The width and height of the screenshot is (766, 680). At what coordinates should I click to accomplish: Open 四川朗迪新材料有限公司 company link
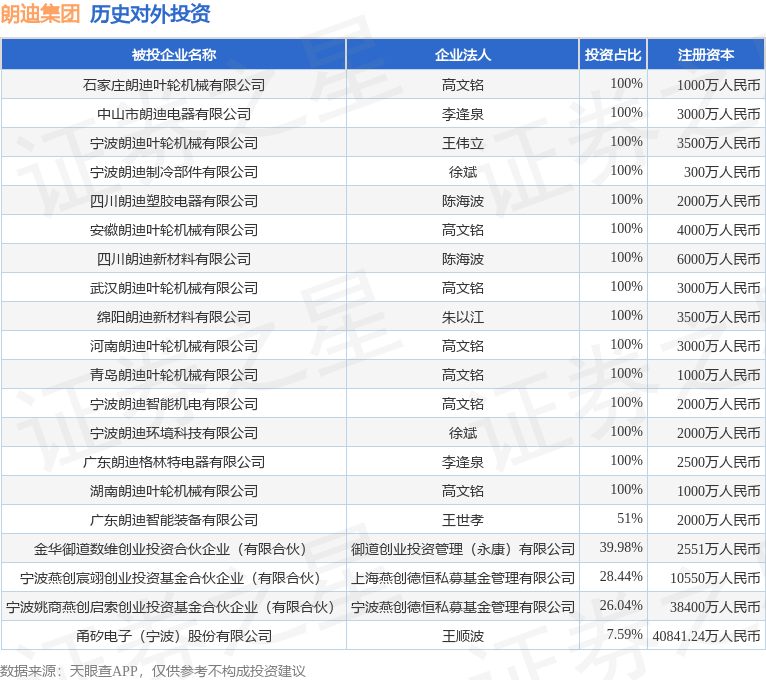[173, 259]
